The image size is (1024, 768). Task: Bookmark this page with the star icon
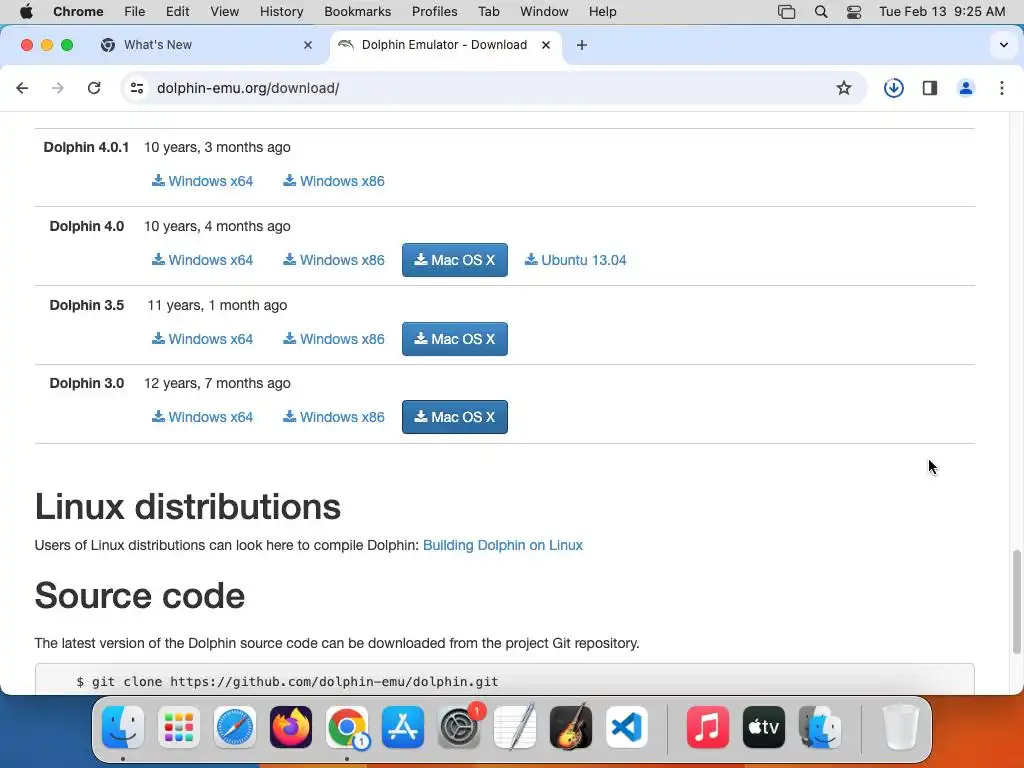(844, 88)
